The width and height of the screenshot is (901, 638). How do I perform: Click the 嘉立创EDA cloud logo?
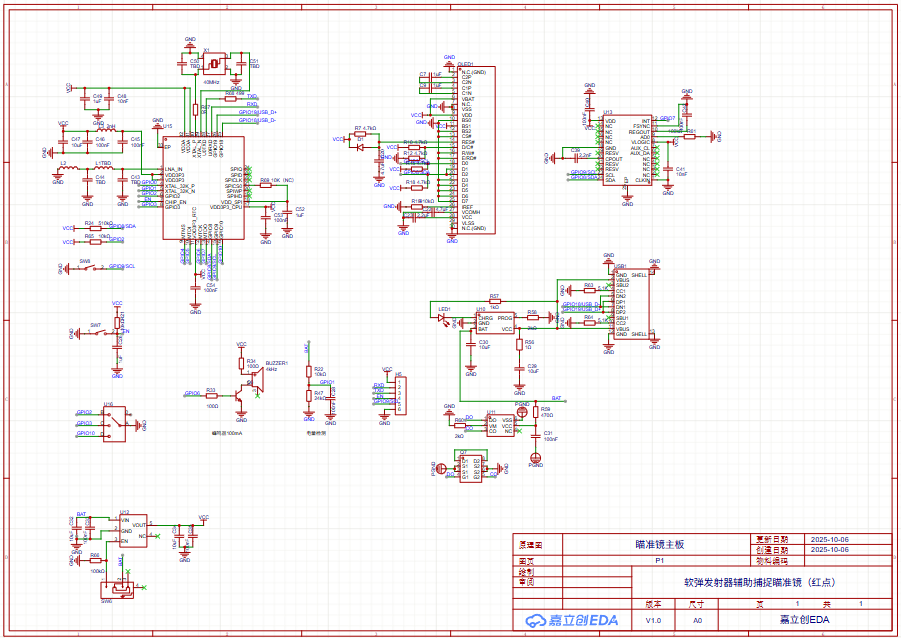pyautogui.click(x=573, y=620)
